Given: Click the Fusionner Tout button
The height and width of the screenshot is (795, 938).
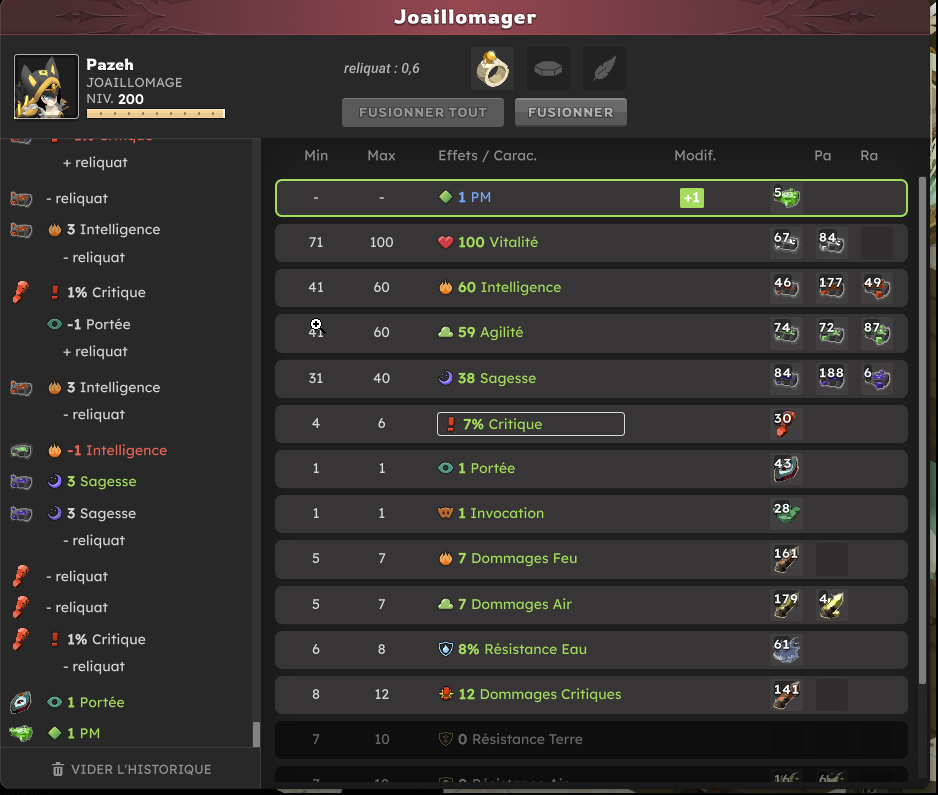Looking at the screenshot, I should (x=423, y=112).
